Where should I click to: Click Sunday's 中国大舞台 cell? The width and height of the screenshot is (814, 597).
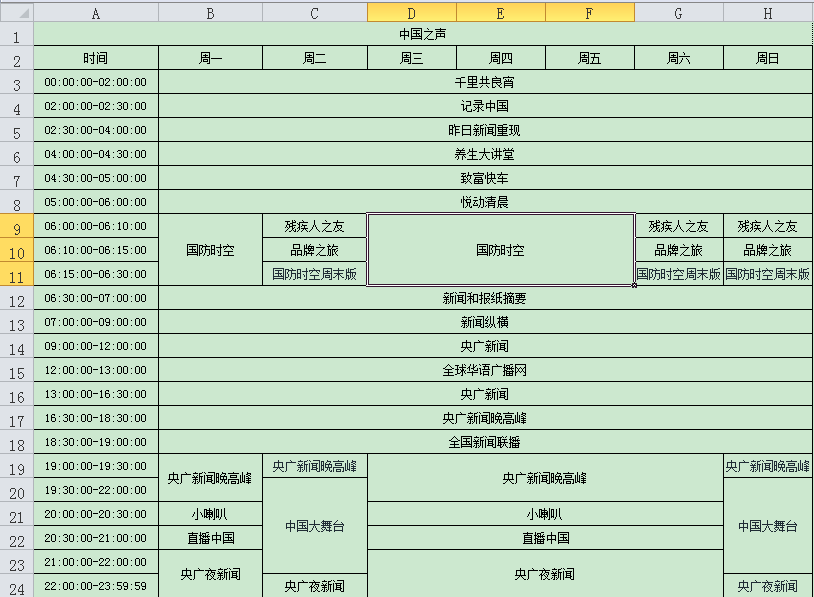click(768, 526)
